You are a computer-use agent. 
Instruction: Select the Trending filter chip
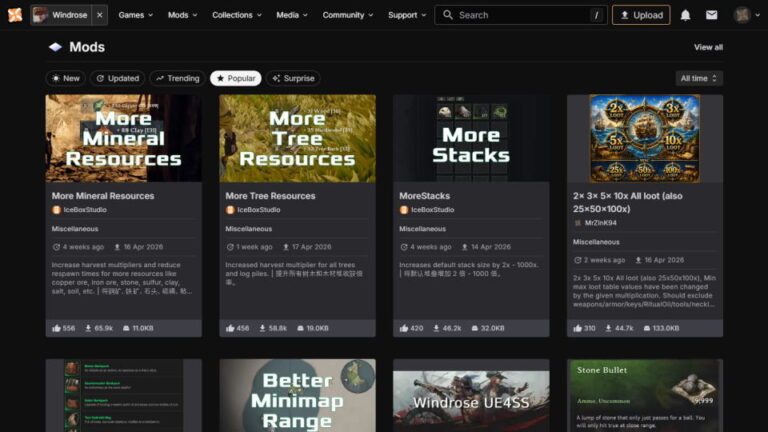tap(177, 78)
